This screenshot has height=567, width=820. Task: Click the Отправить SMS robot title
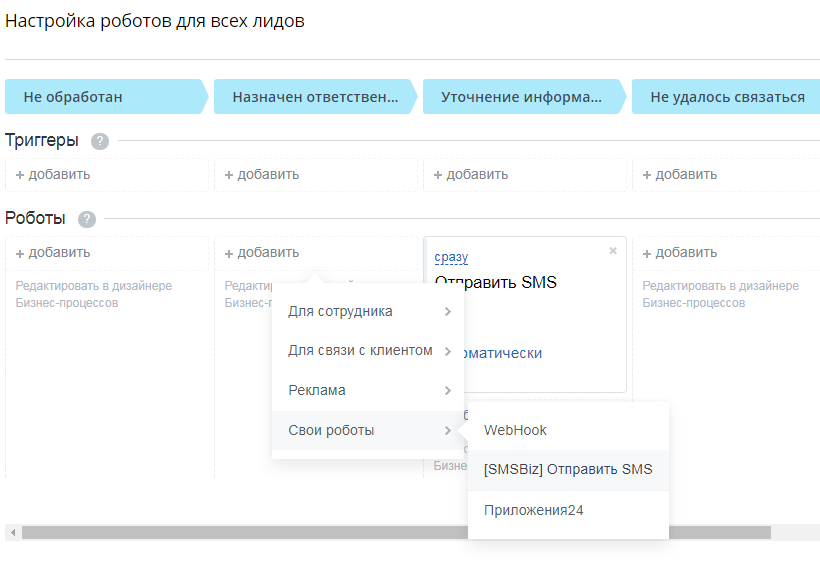tap(496, 282)
